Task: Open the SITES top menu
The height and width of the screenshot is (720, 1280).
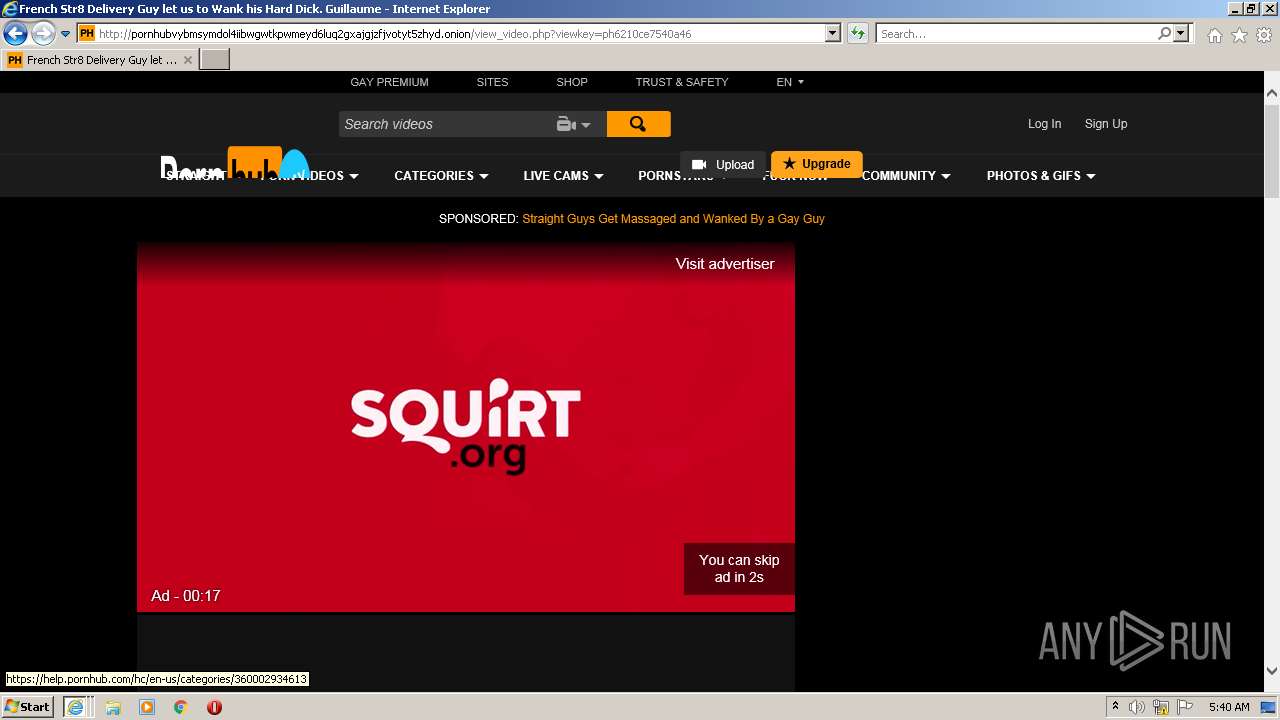Action: 492,82
